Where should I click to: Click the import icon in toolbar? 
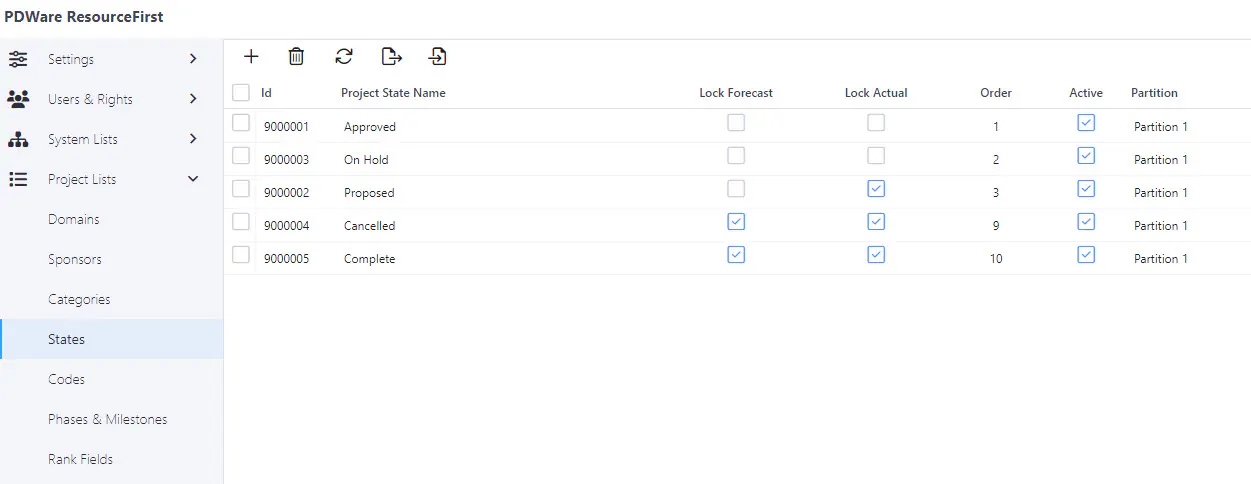(x=437, y=57)
